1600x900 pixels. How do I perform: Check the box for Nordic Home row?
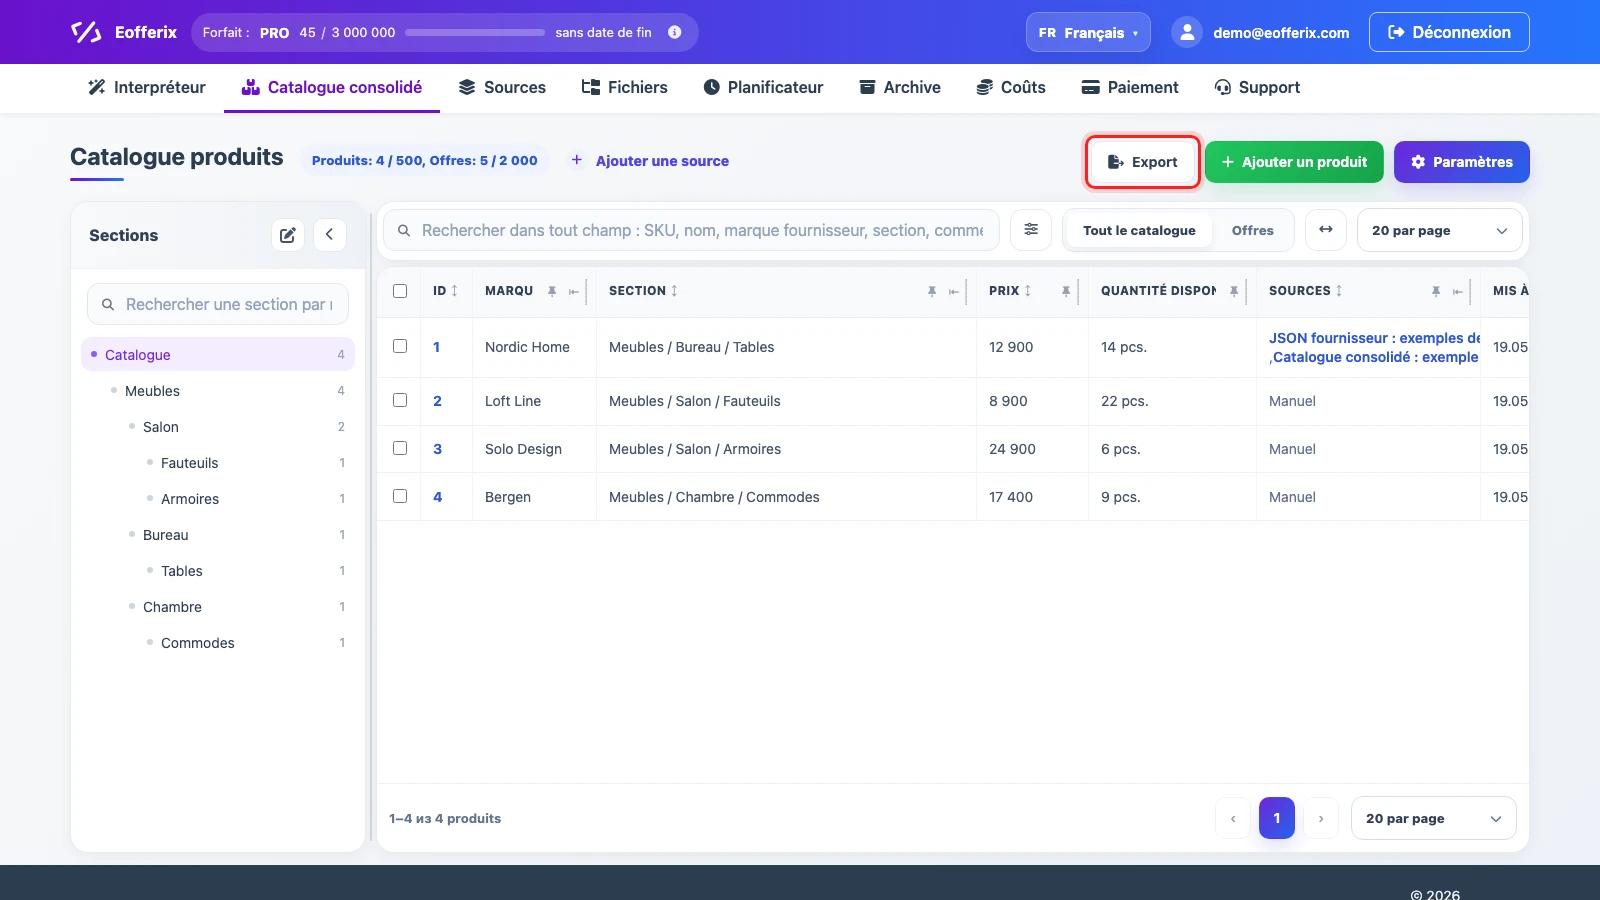click(x=400, y=346)
